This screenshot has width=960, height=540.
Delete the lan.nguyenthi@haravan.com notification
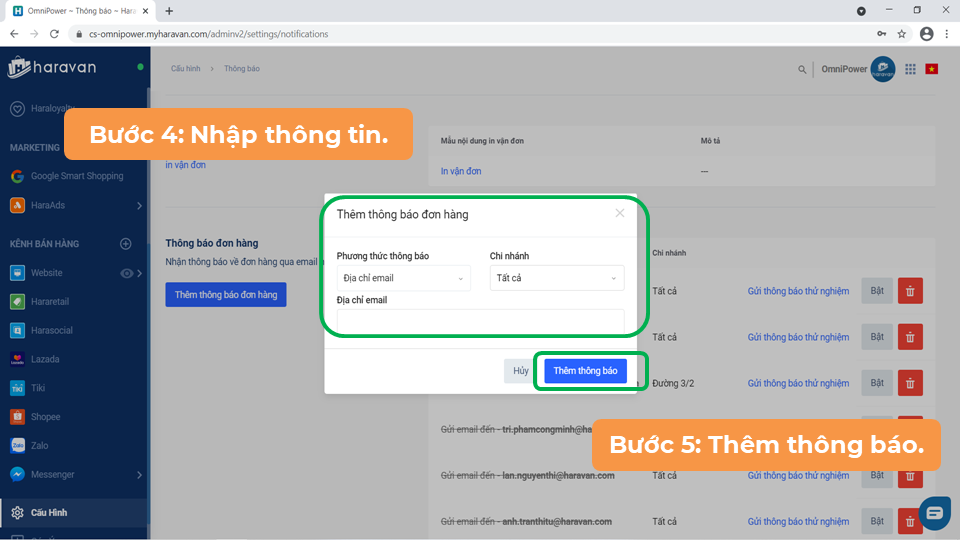pos(910,475)
